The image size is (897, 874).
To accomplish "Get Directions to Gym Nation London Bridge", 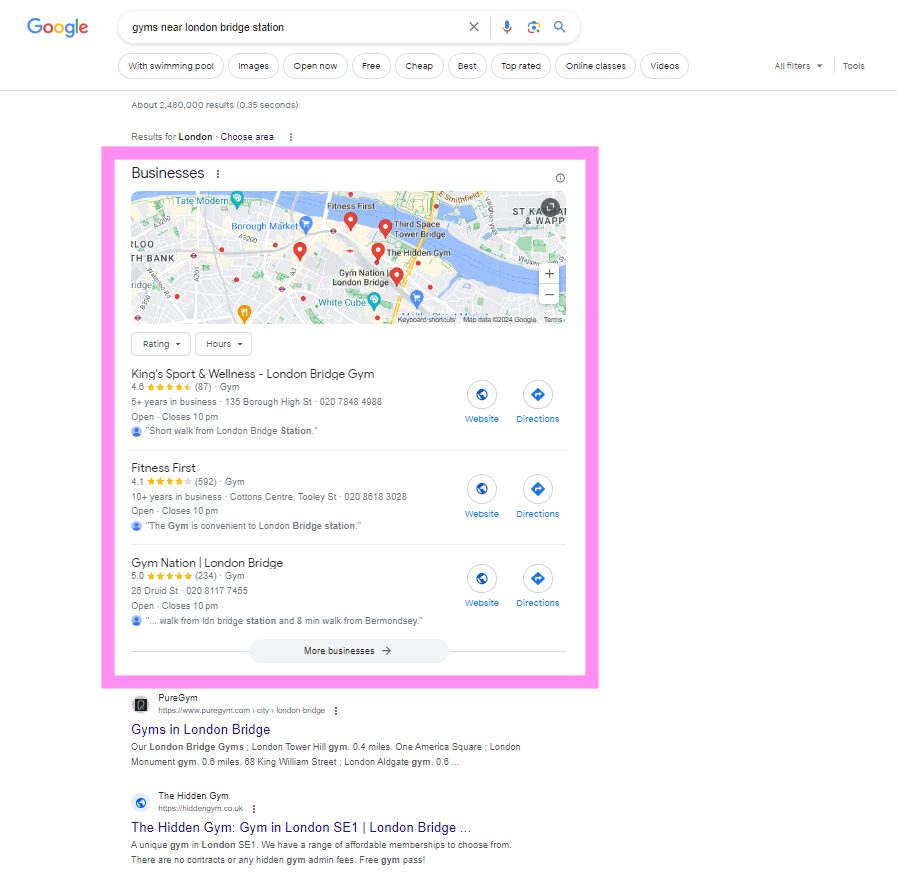I will tap(537, 579).
